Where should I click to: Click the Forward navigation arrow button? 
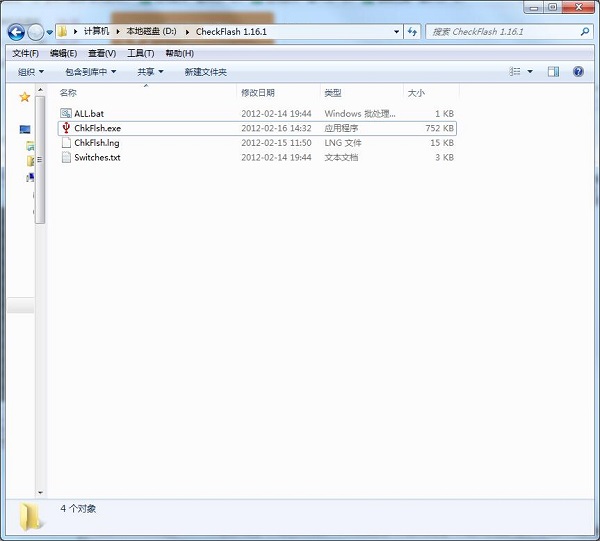click(x=35, y=32)
